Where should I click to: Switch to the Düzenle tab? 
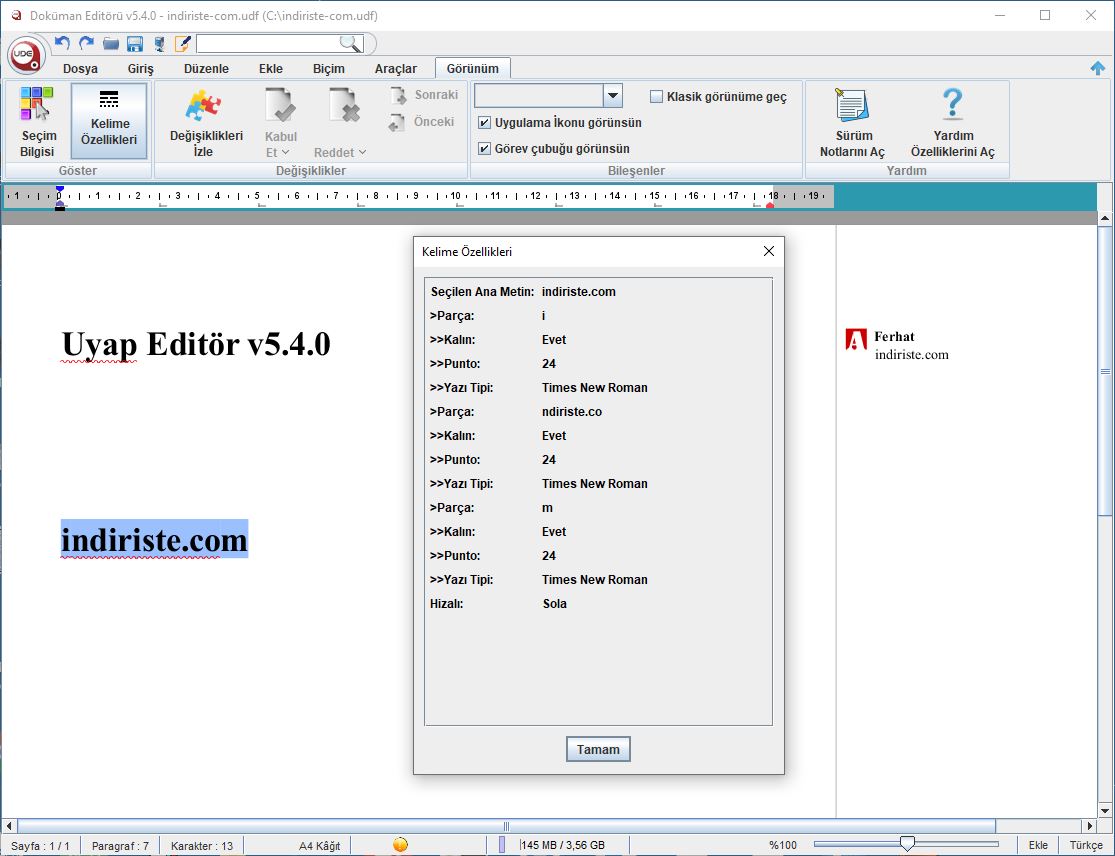[206, 69]
